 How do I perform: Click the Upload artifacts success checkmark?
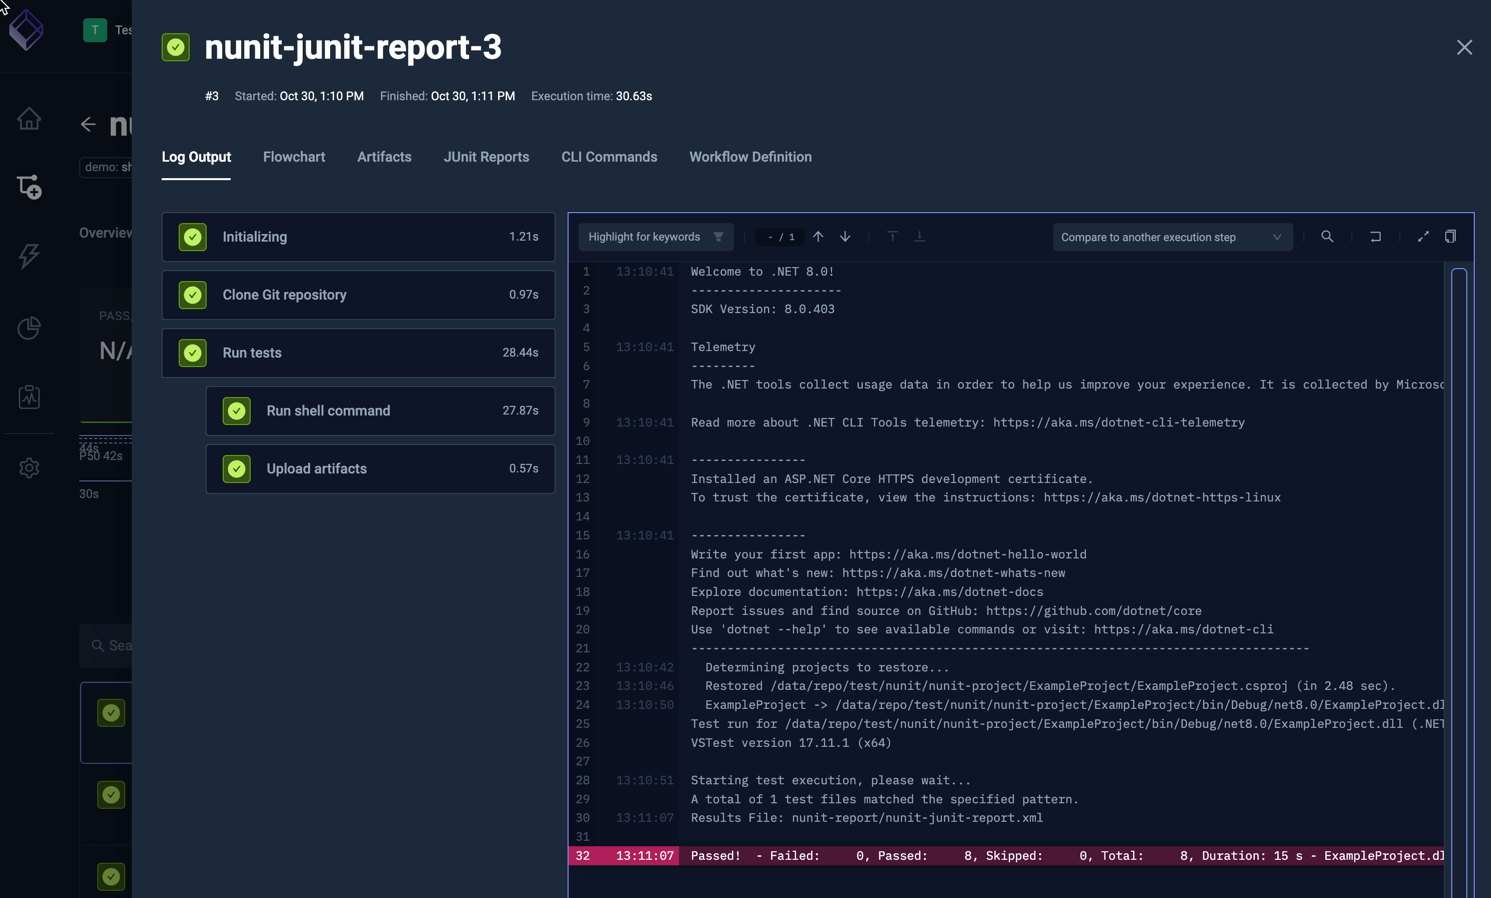click(236, 469)
